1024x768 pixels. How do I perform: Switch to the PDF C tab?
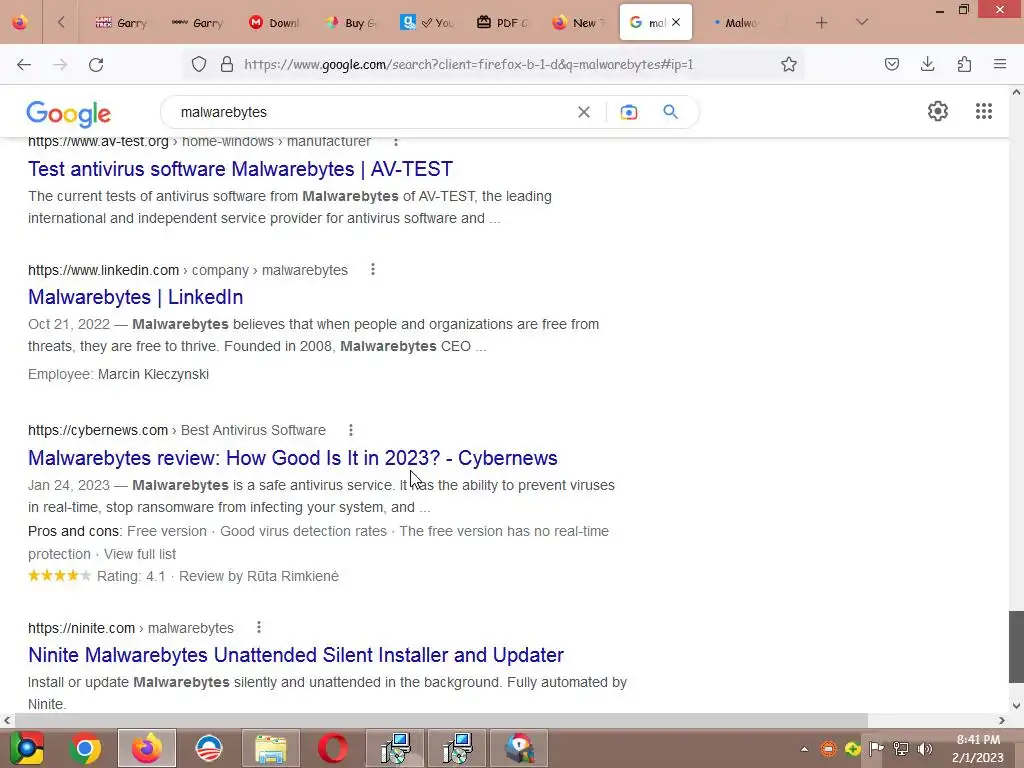(x=502, y=23)
